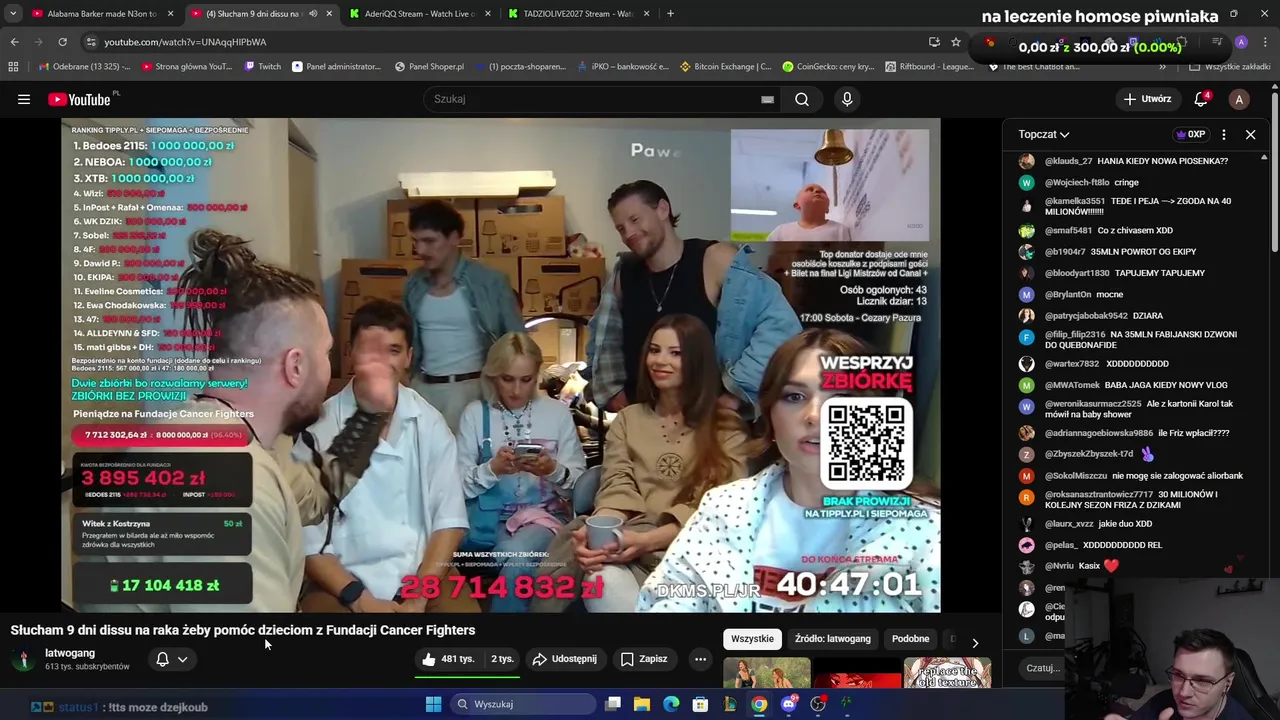Click the Utwórz create button
The width and height of the screenshot is (1280, 720).
click(1147, 99)
